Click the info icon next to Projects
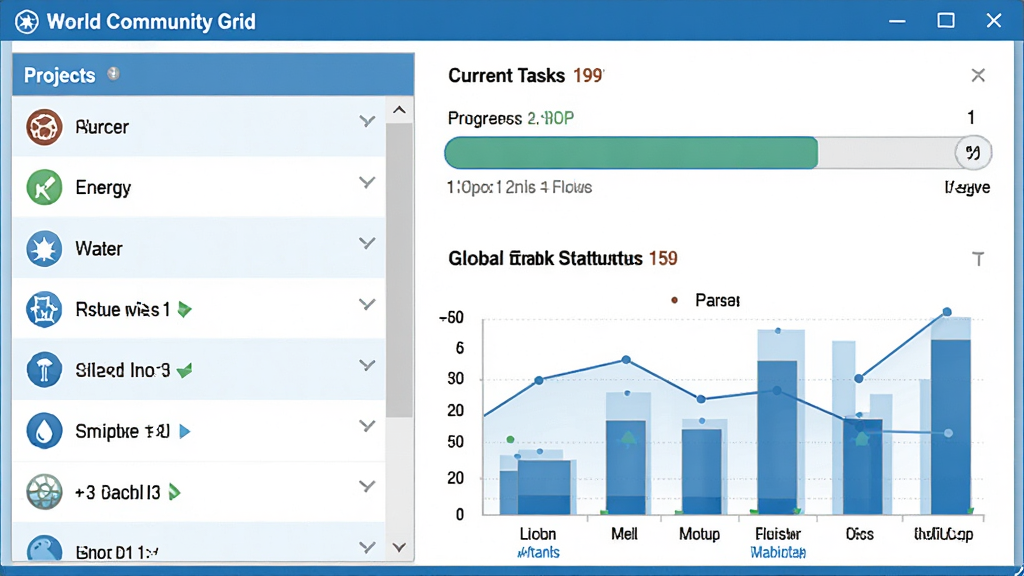 pos(114,74)
